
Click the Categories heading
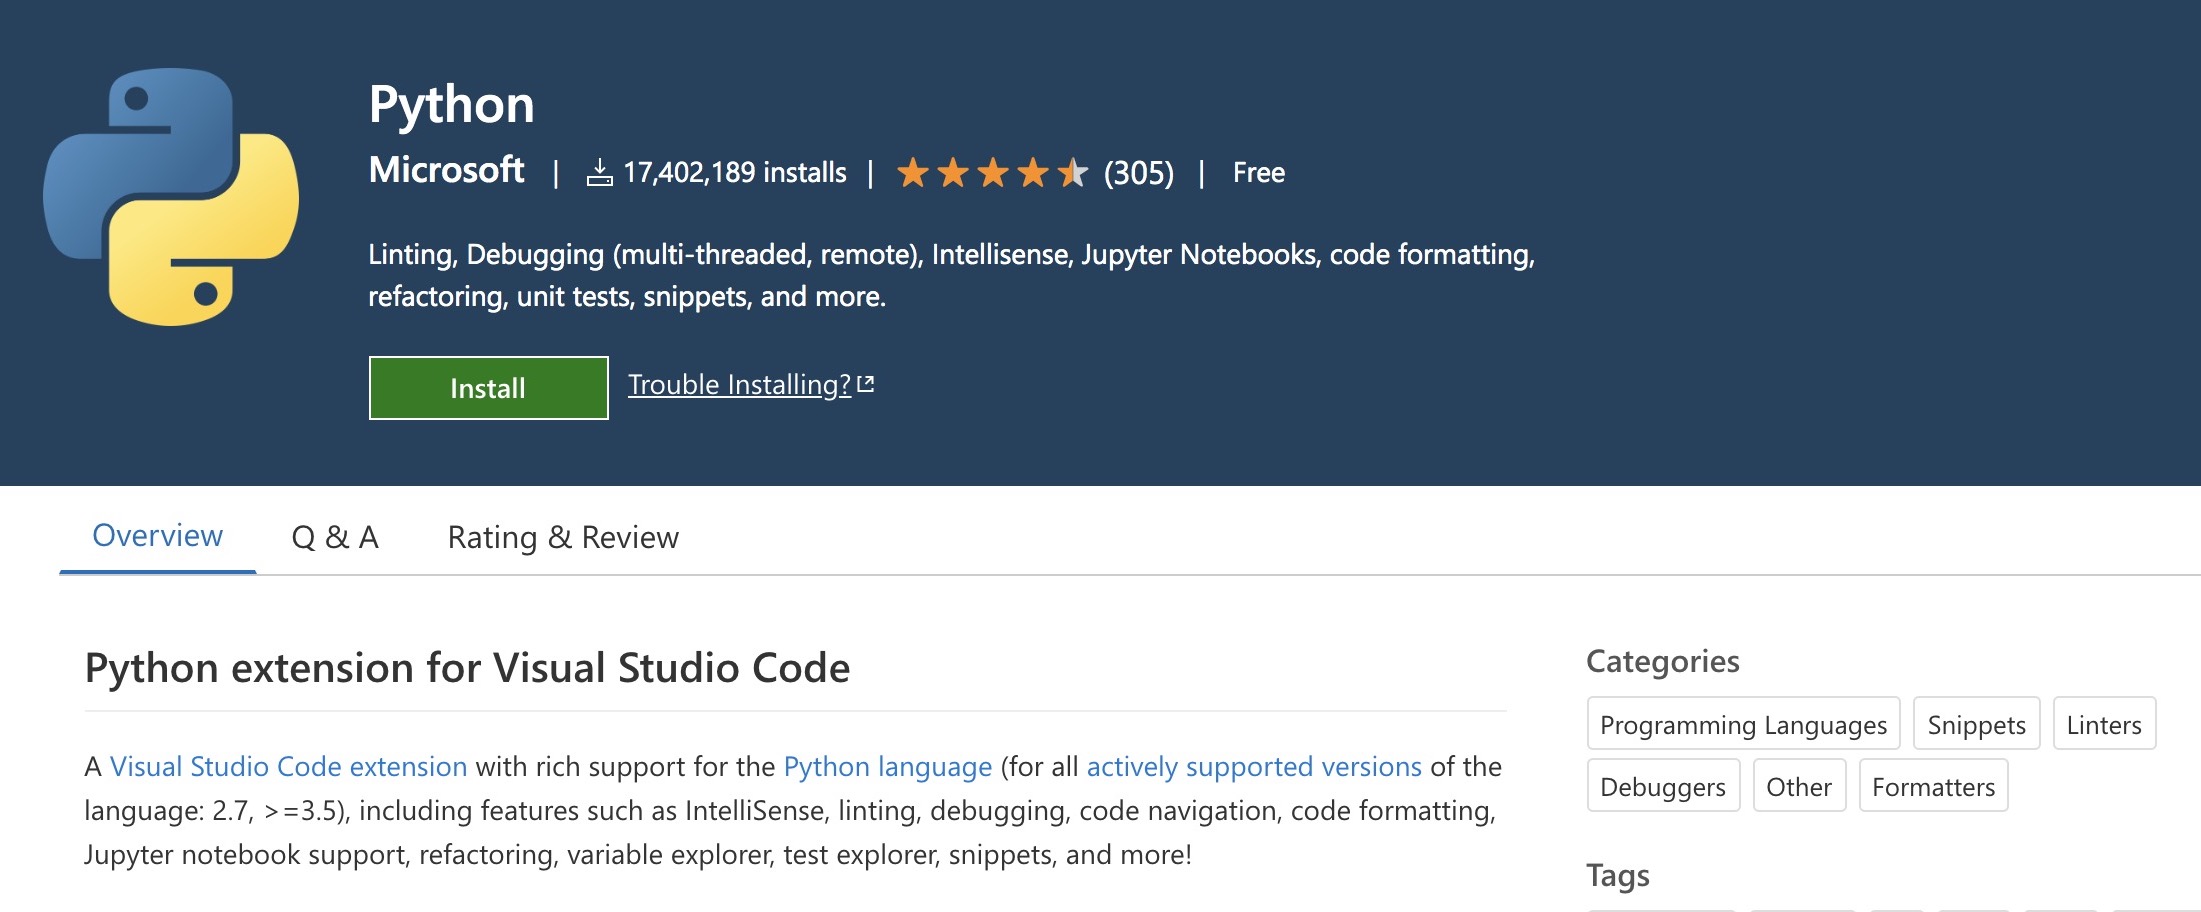pos(1663,661)
